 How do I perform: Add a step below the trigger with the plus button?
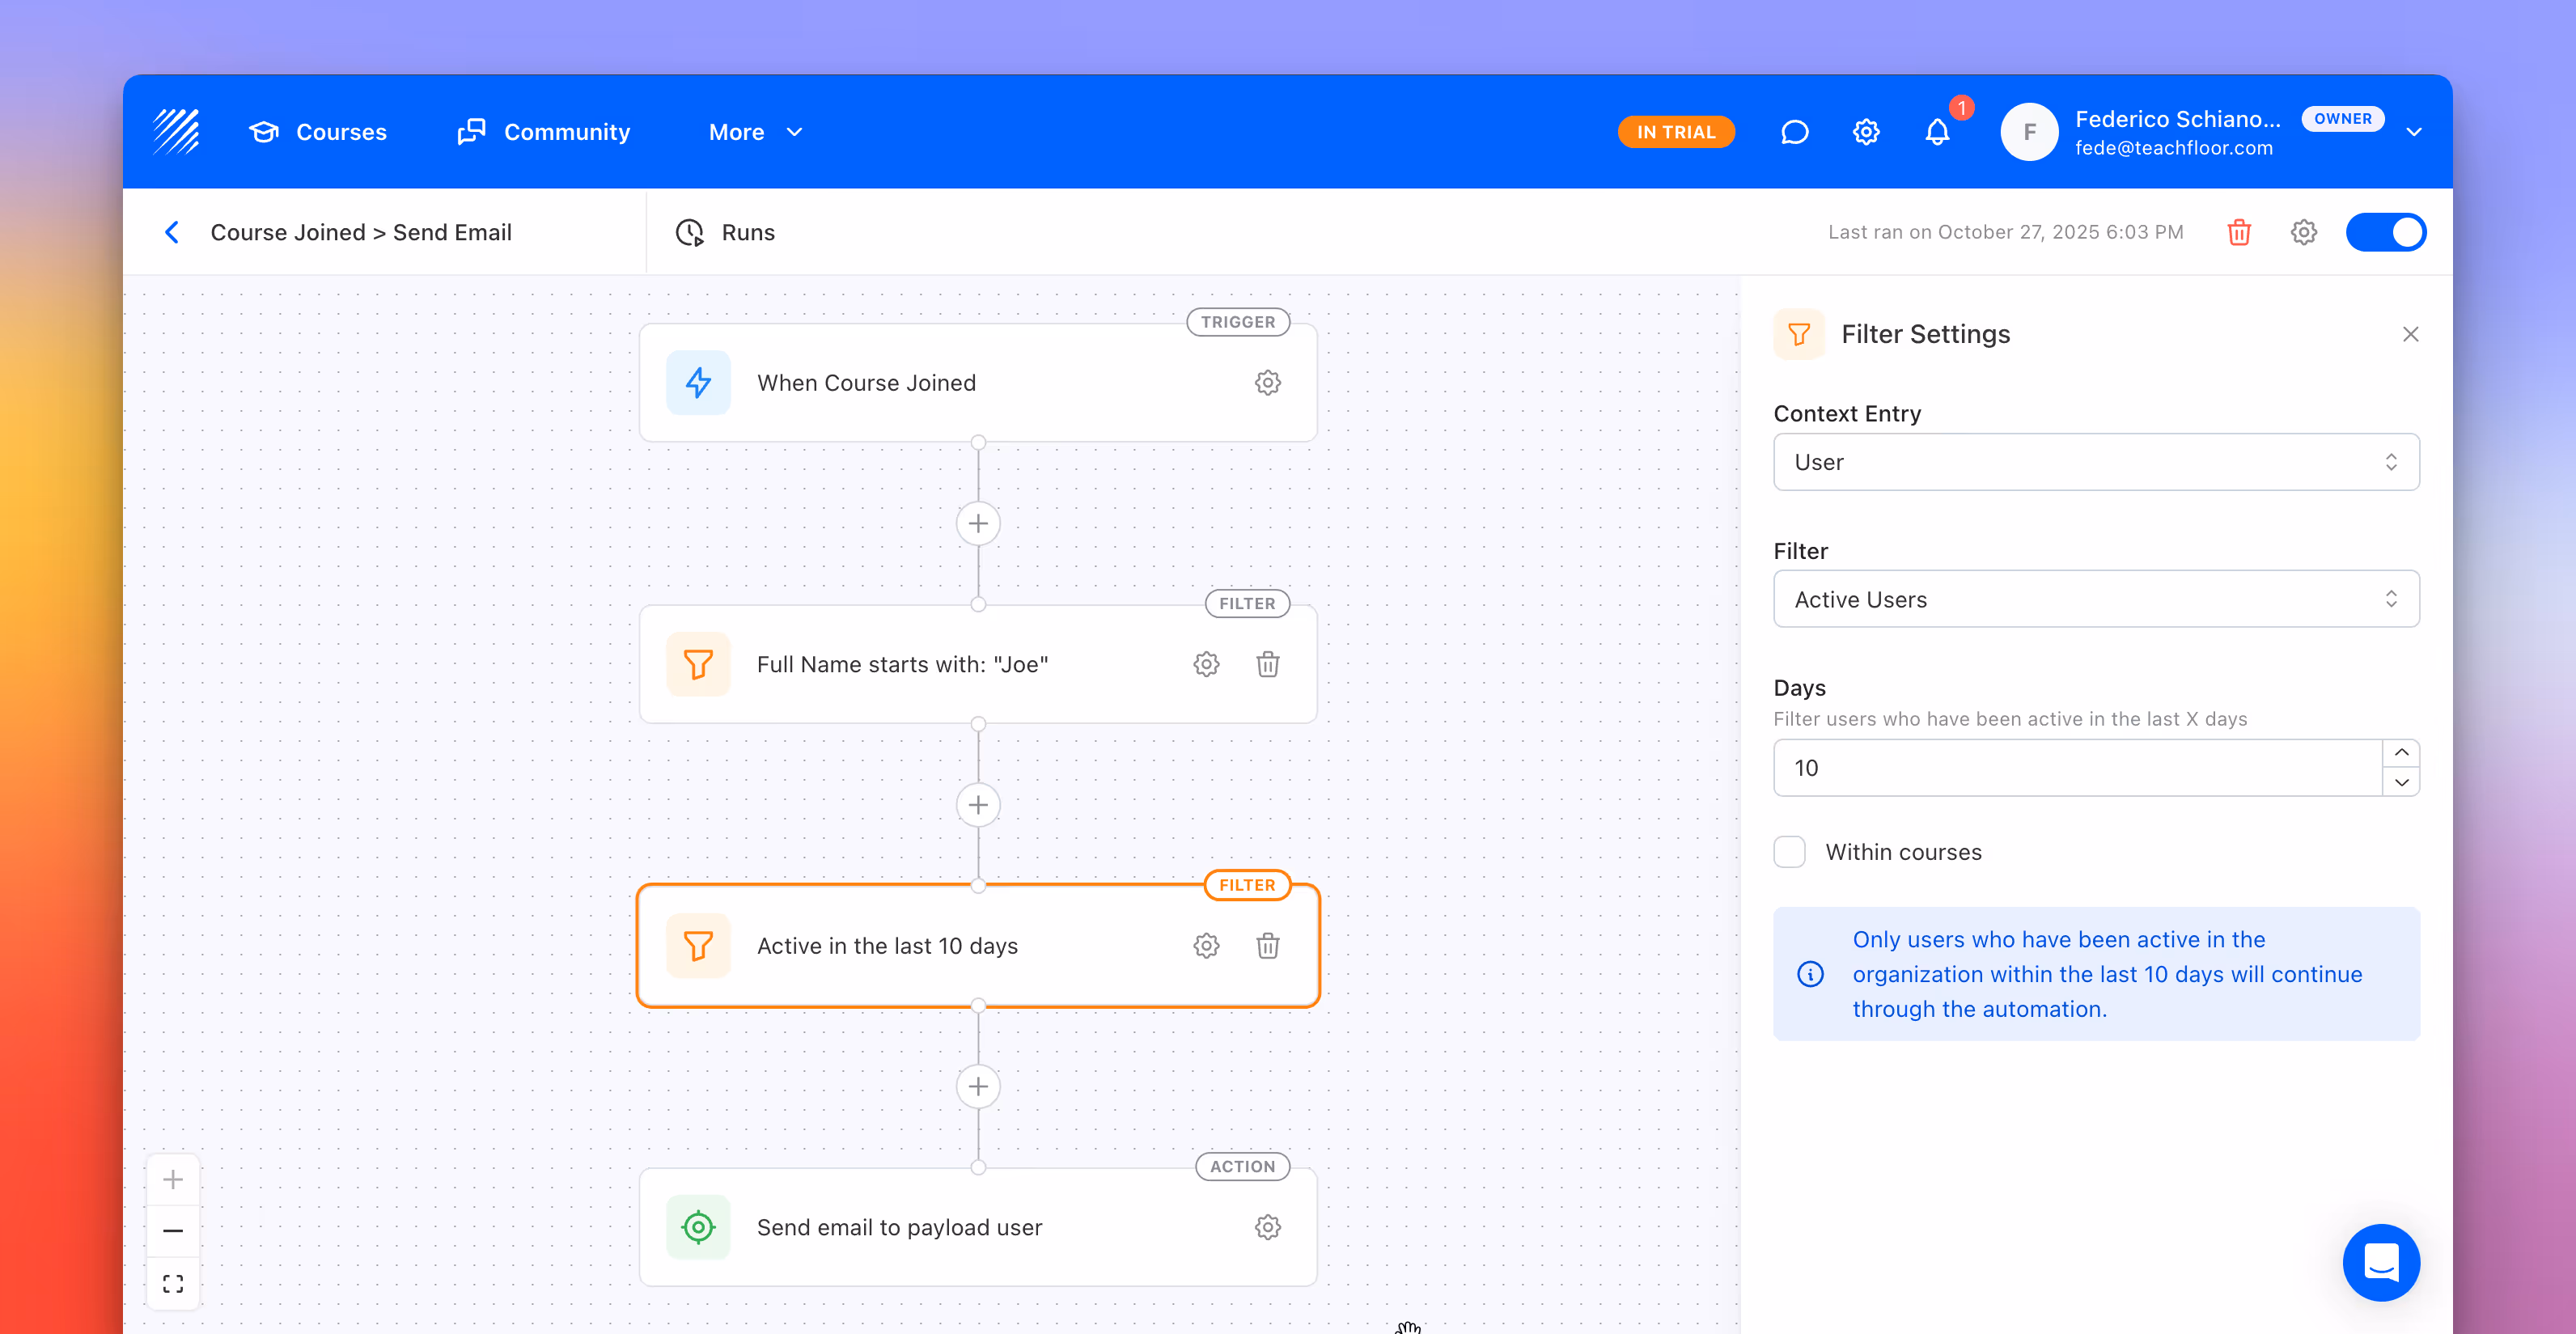pyautogui.click(x=978, y=523)
